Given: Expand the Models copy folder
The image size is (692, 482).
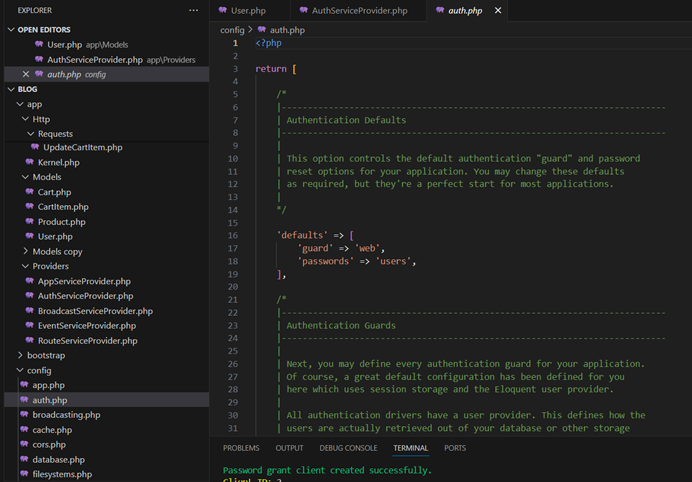Looking at the screenshot, I should point(27,251).
